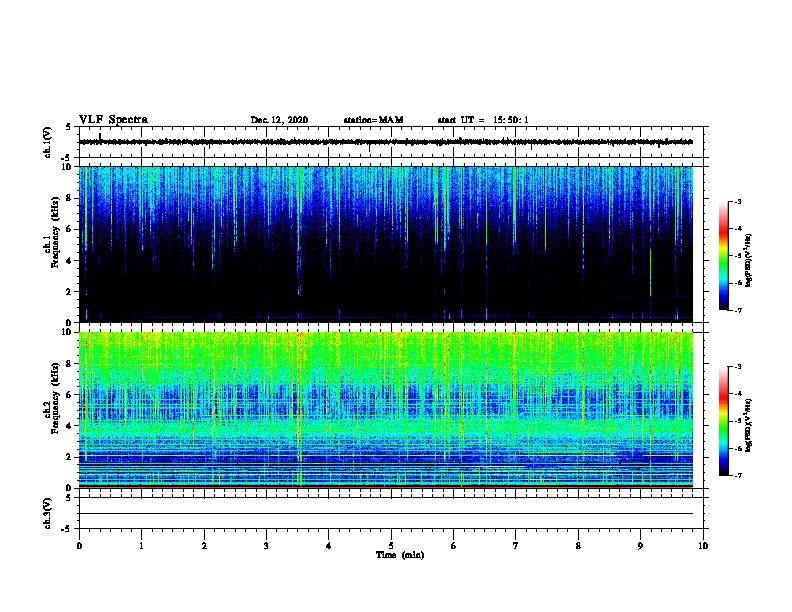Screen dimensions: 792x612
Task: Click the "ch.3(V)" axis label
Action: pos(48,513)
